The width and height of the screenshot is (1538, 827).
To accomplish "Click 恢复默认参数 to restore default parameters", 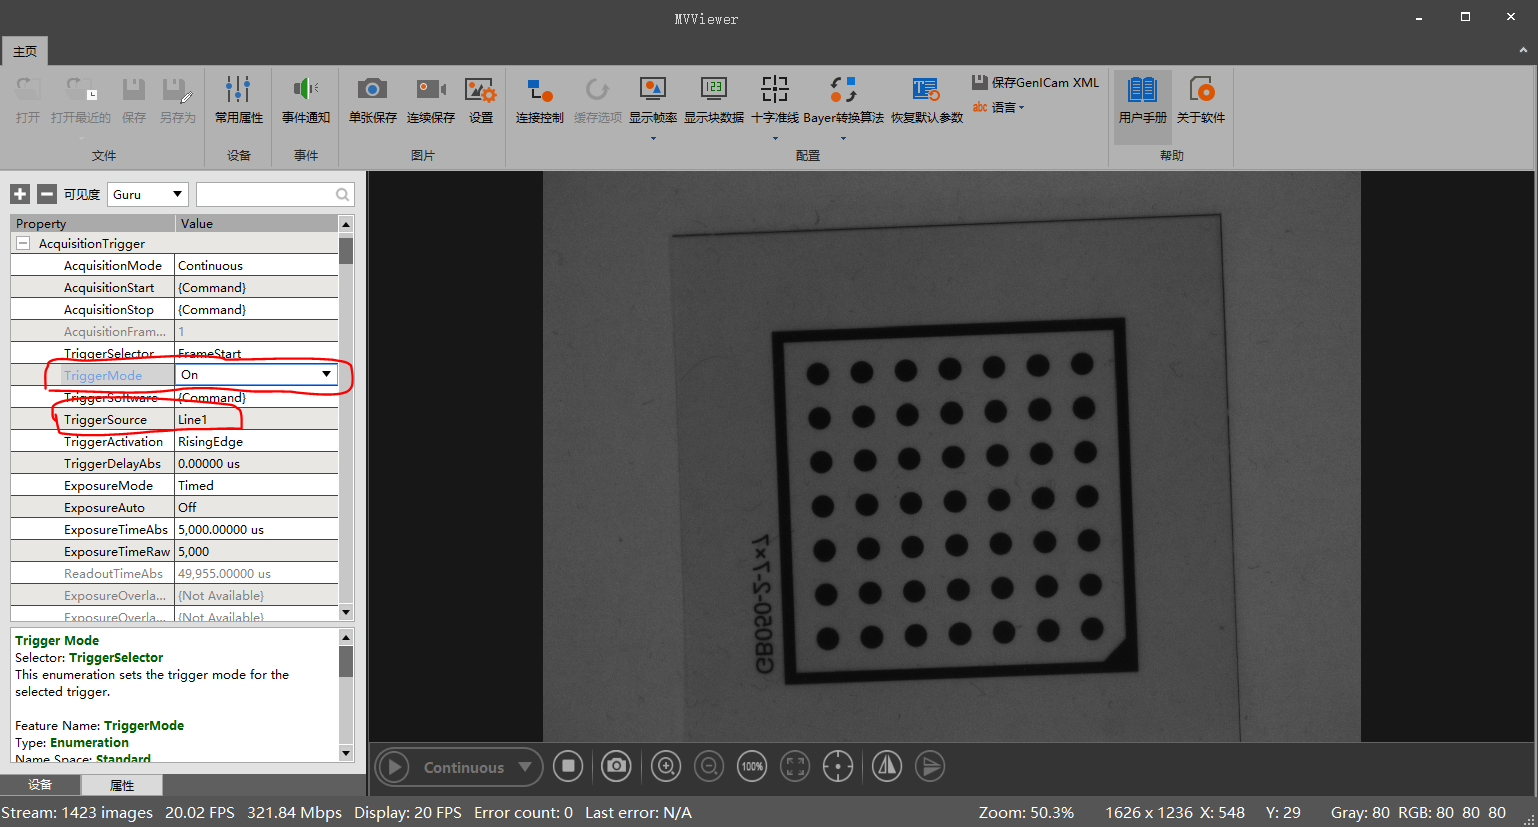I will pyautogui.click(x=925, y=99).
